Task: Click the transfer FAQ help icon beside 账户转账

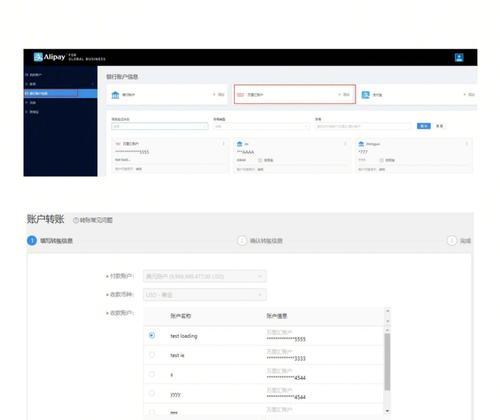Action: click(76, 220)
